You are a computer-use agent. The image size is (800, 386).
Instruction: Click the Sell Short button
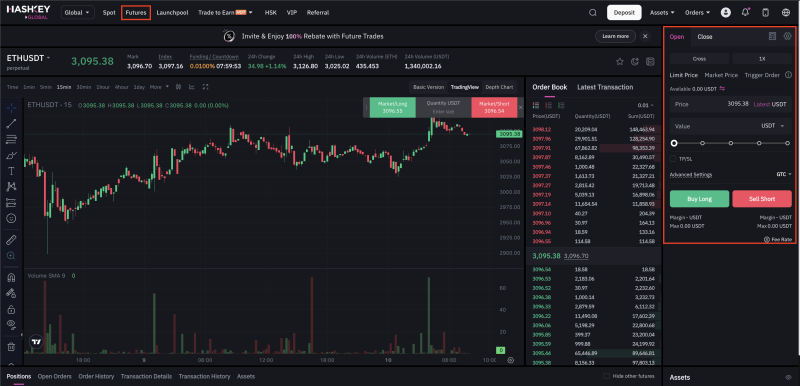(762, 199)
